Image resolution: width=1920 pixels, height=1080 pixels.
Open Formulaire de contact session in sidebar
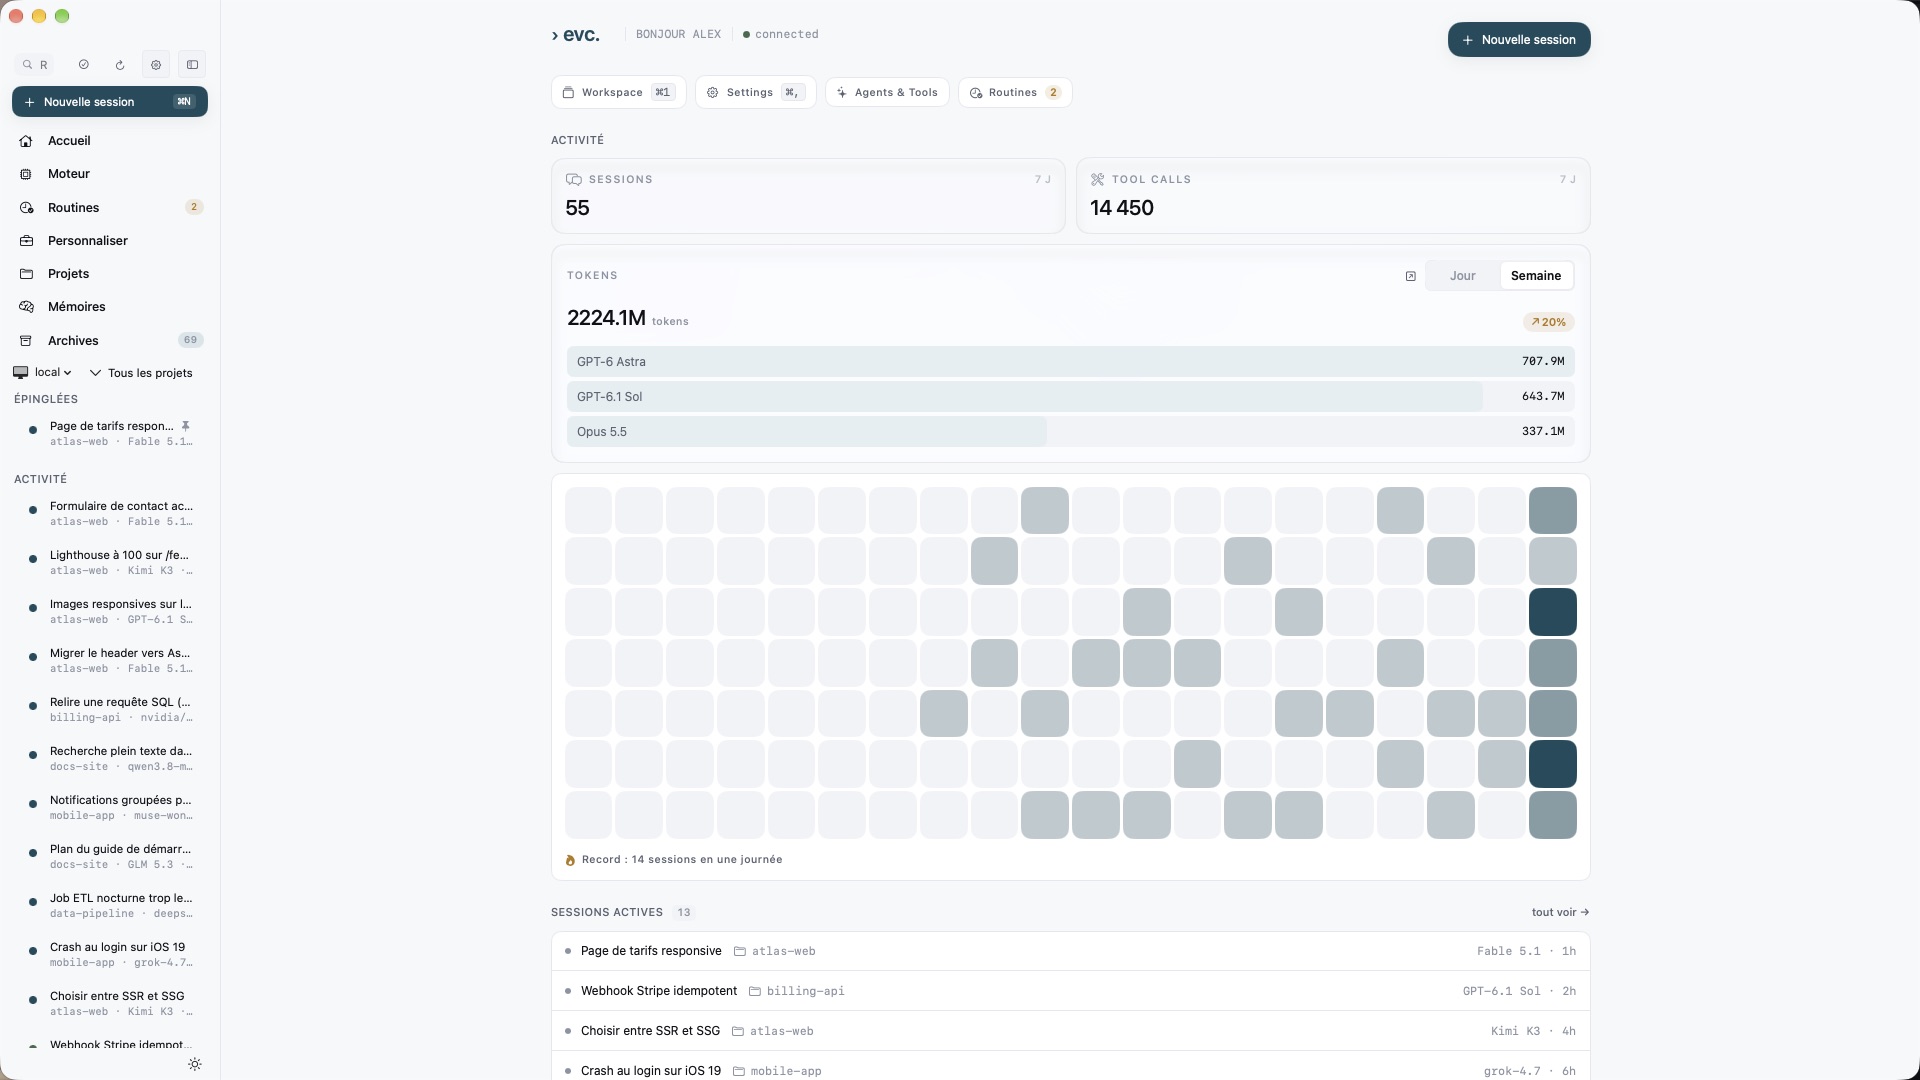click(x=110, y=513)
